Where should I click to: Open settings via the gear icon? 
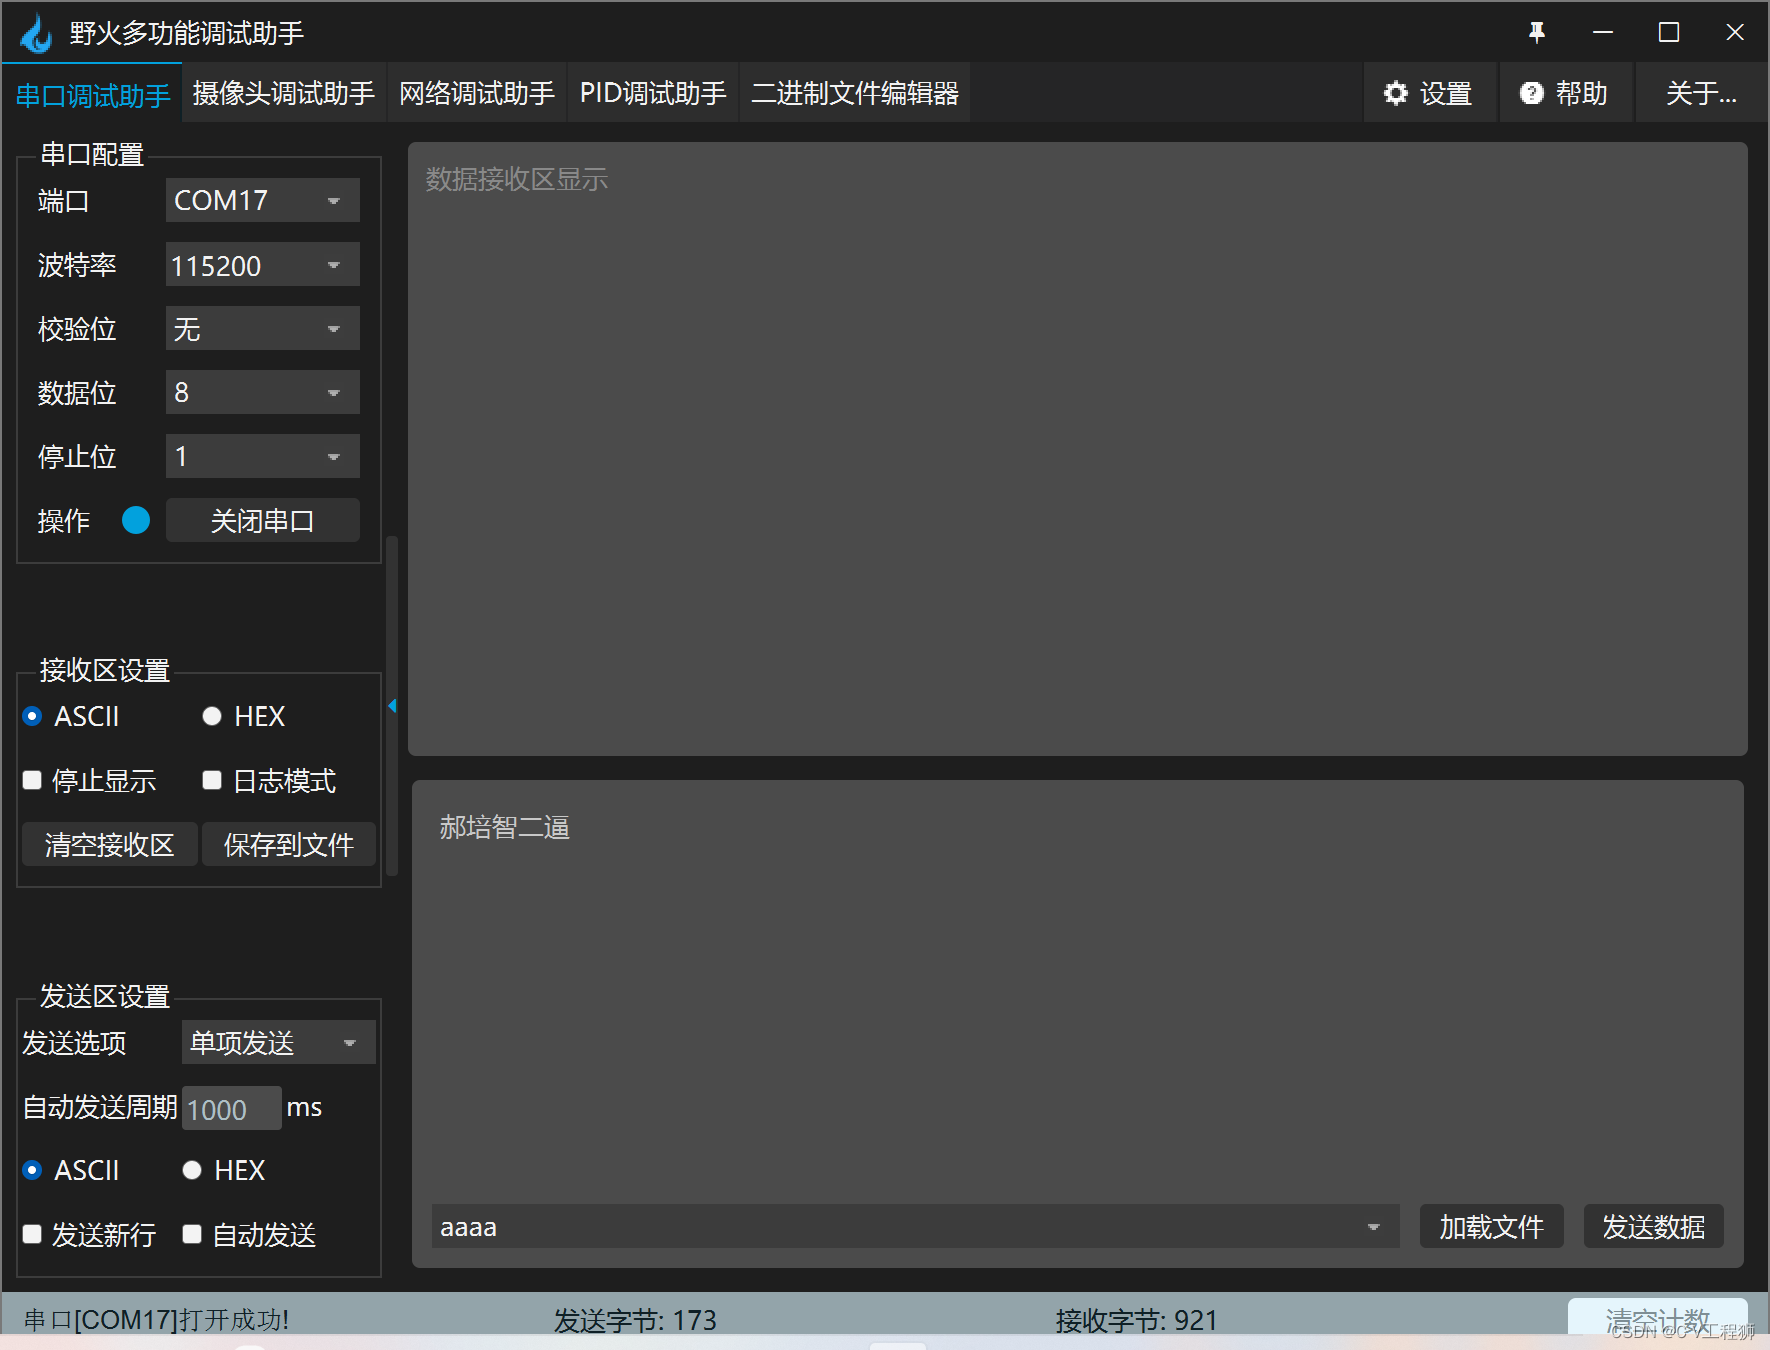pos(1395,93)
